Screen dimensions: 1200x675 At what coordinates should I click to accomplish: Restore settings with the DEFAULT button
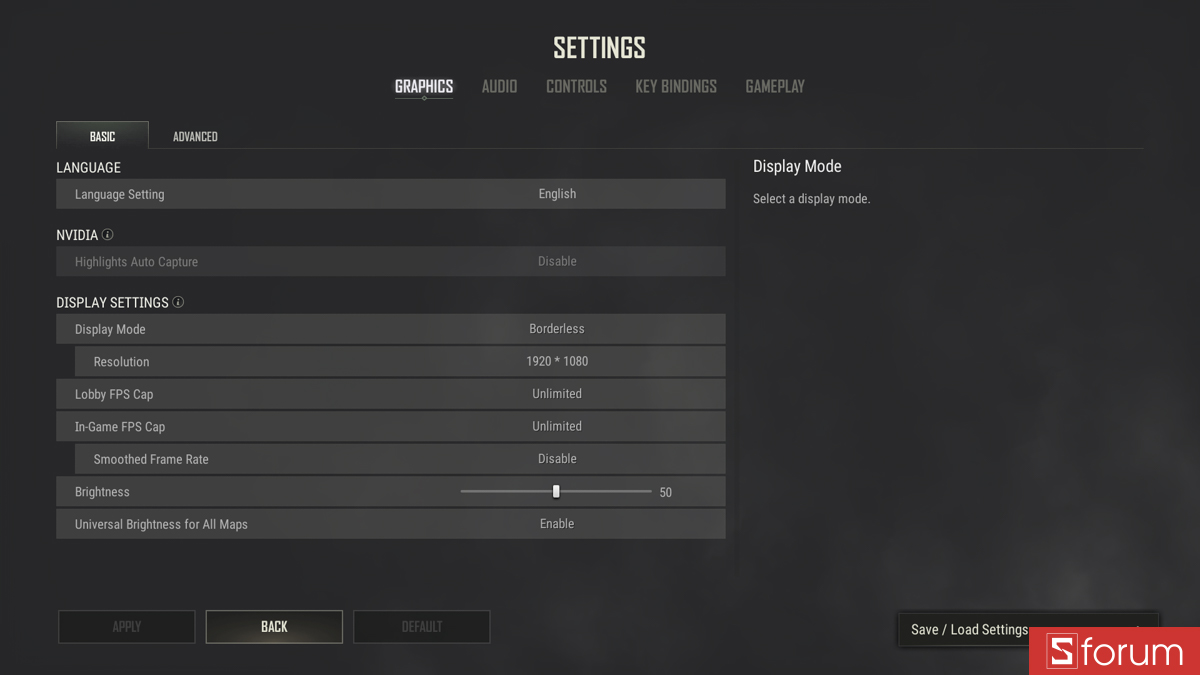421,626
